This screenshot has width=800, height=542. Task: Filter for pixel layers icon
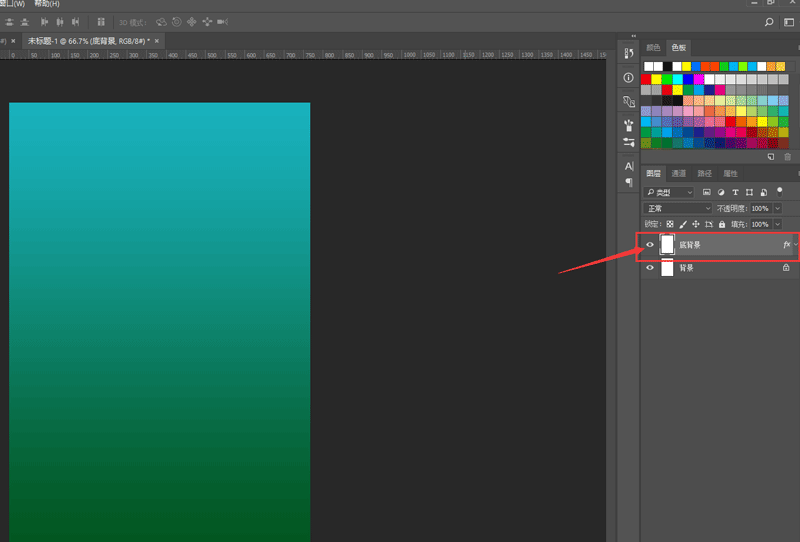coord(707,192)
